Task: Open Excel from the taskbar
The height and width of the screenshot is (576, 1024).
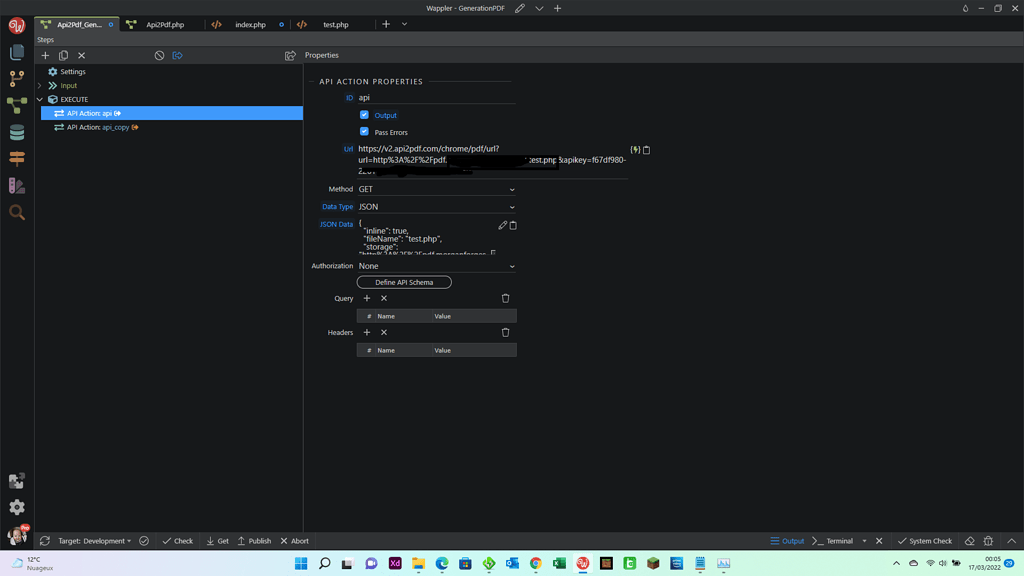Action: point(559,563)
